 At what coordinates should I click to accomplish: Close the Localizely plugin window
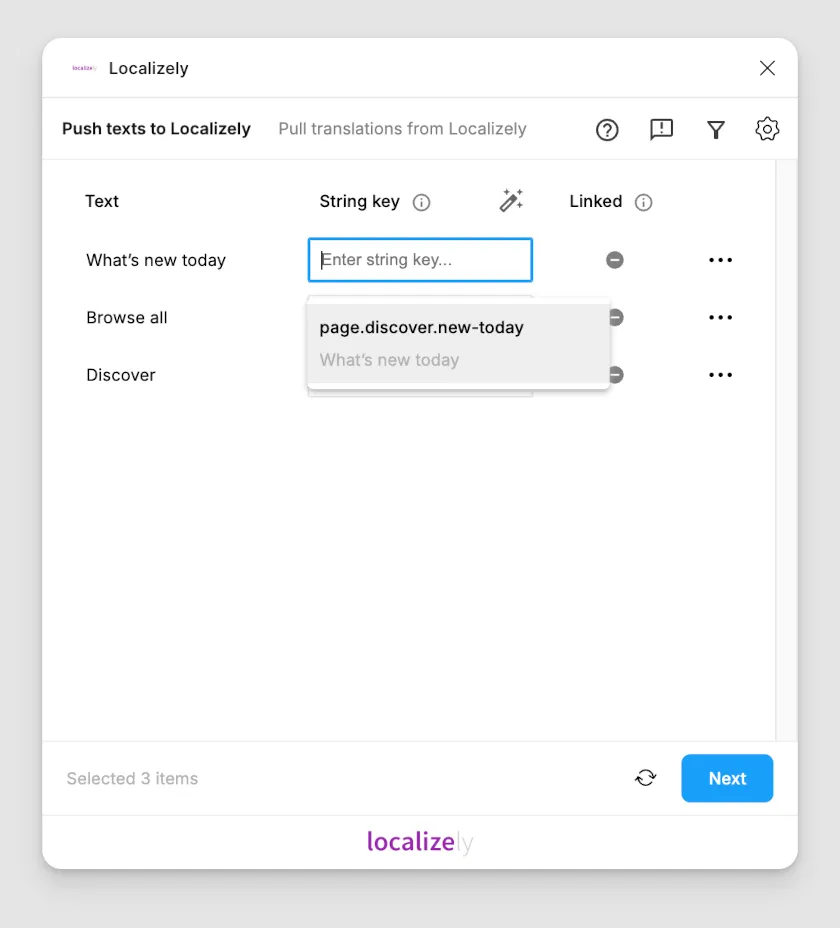(767, 68)
